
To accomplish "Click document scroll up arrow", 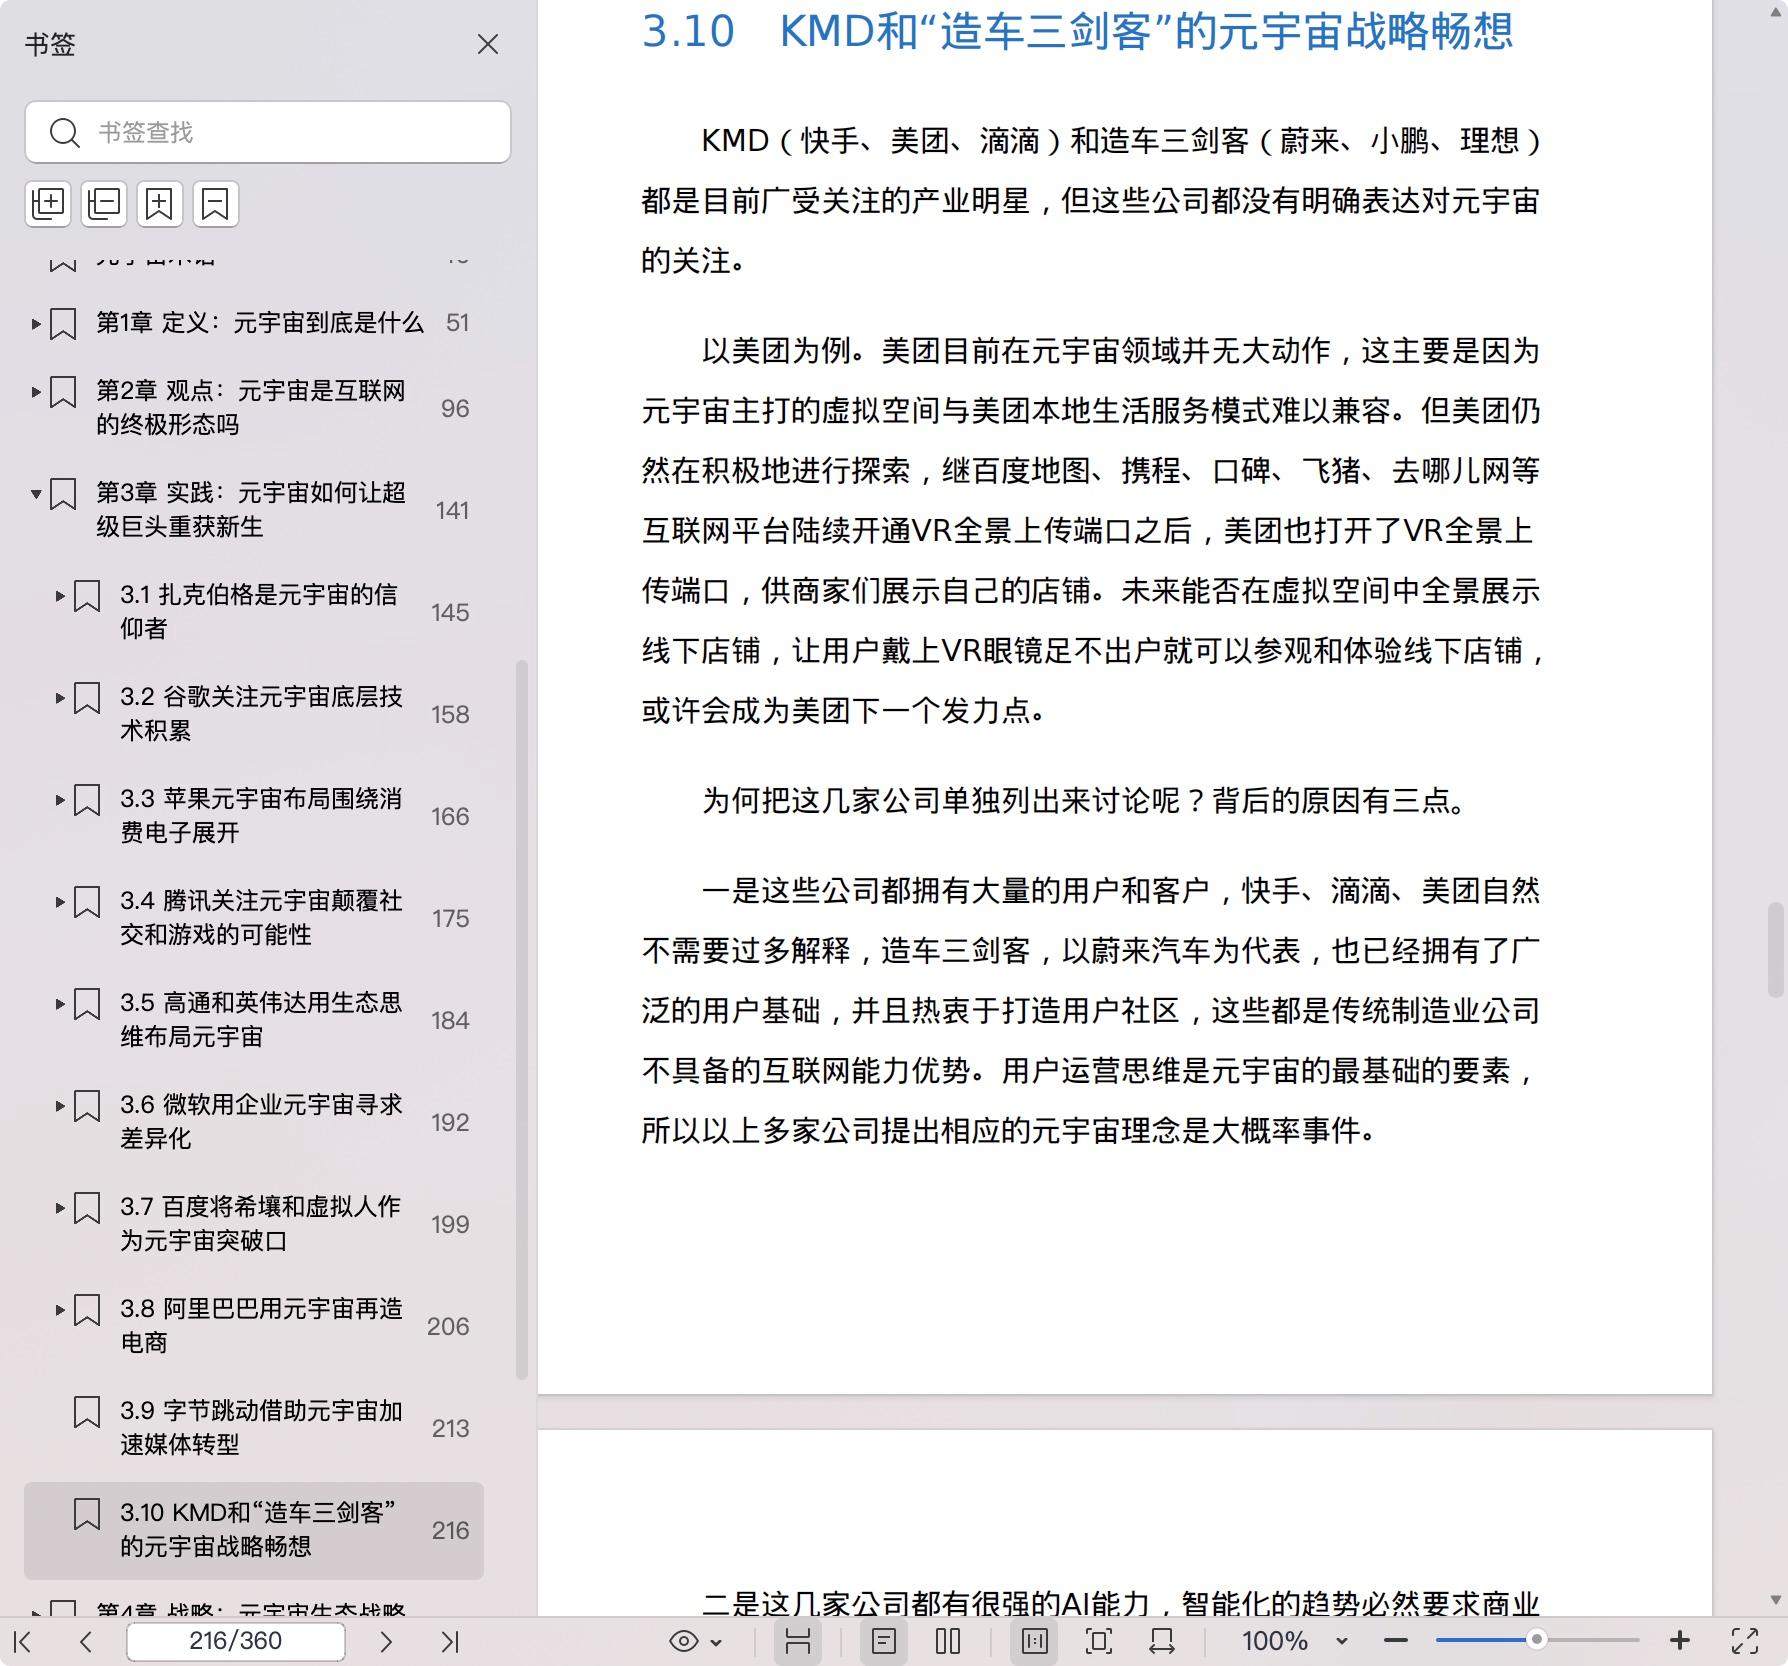I will pyautogui.click(x=1776, y=13).
